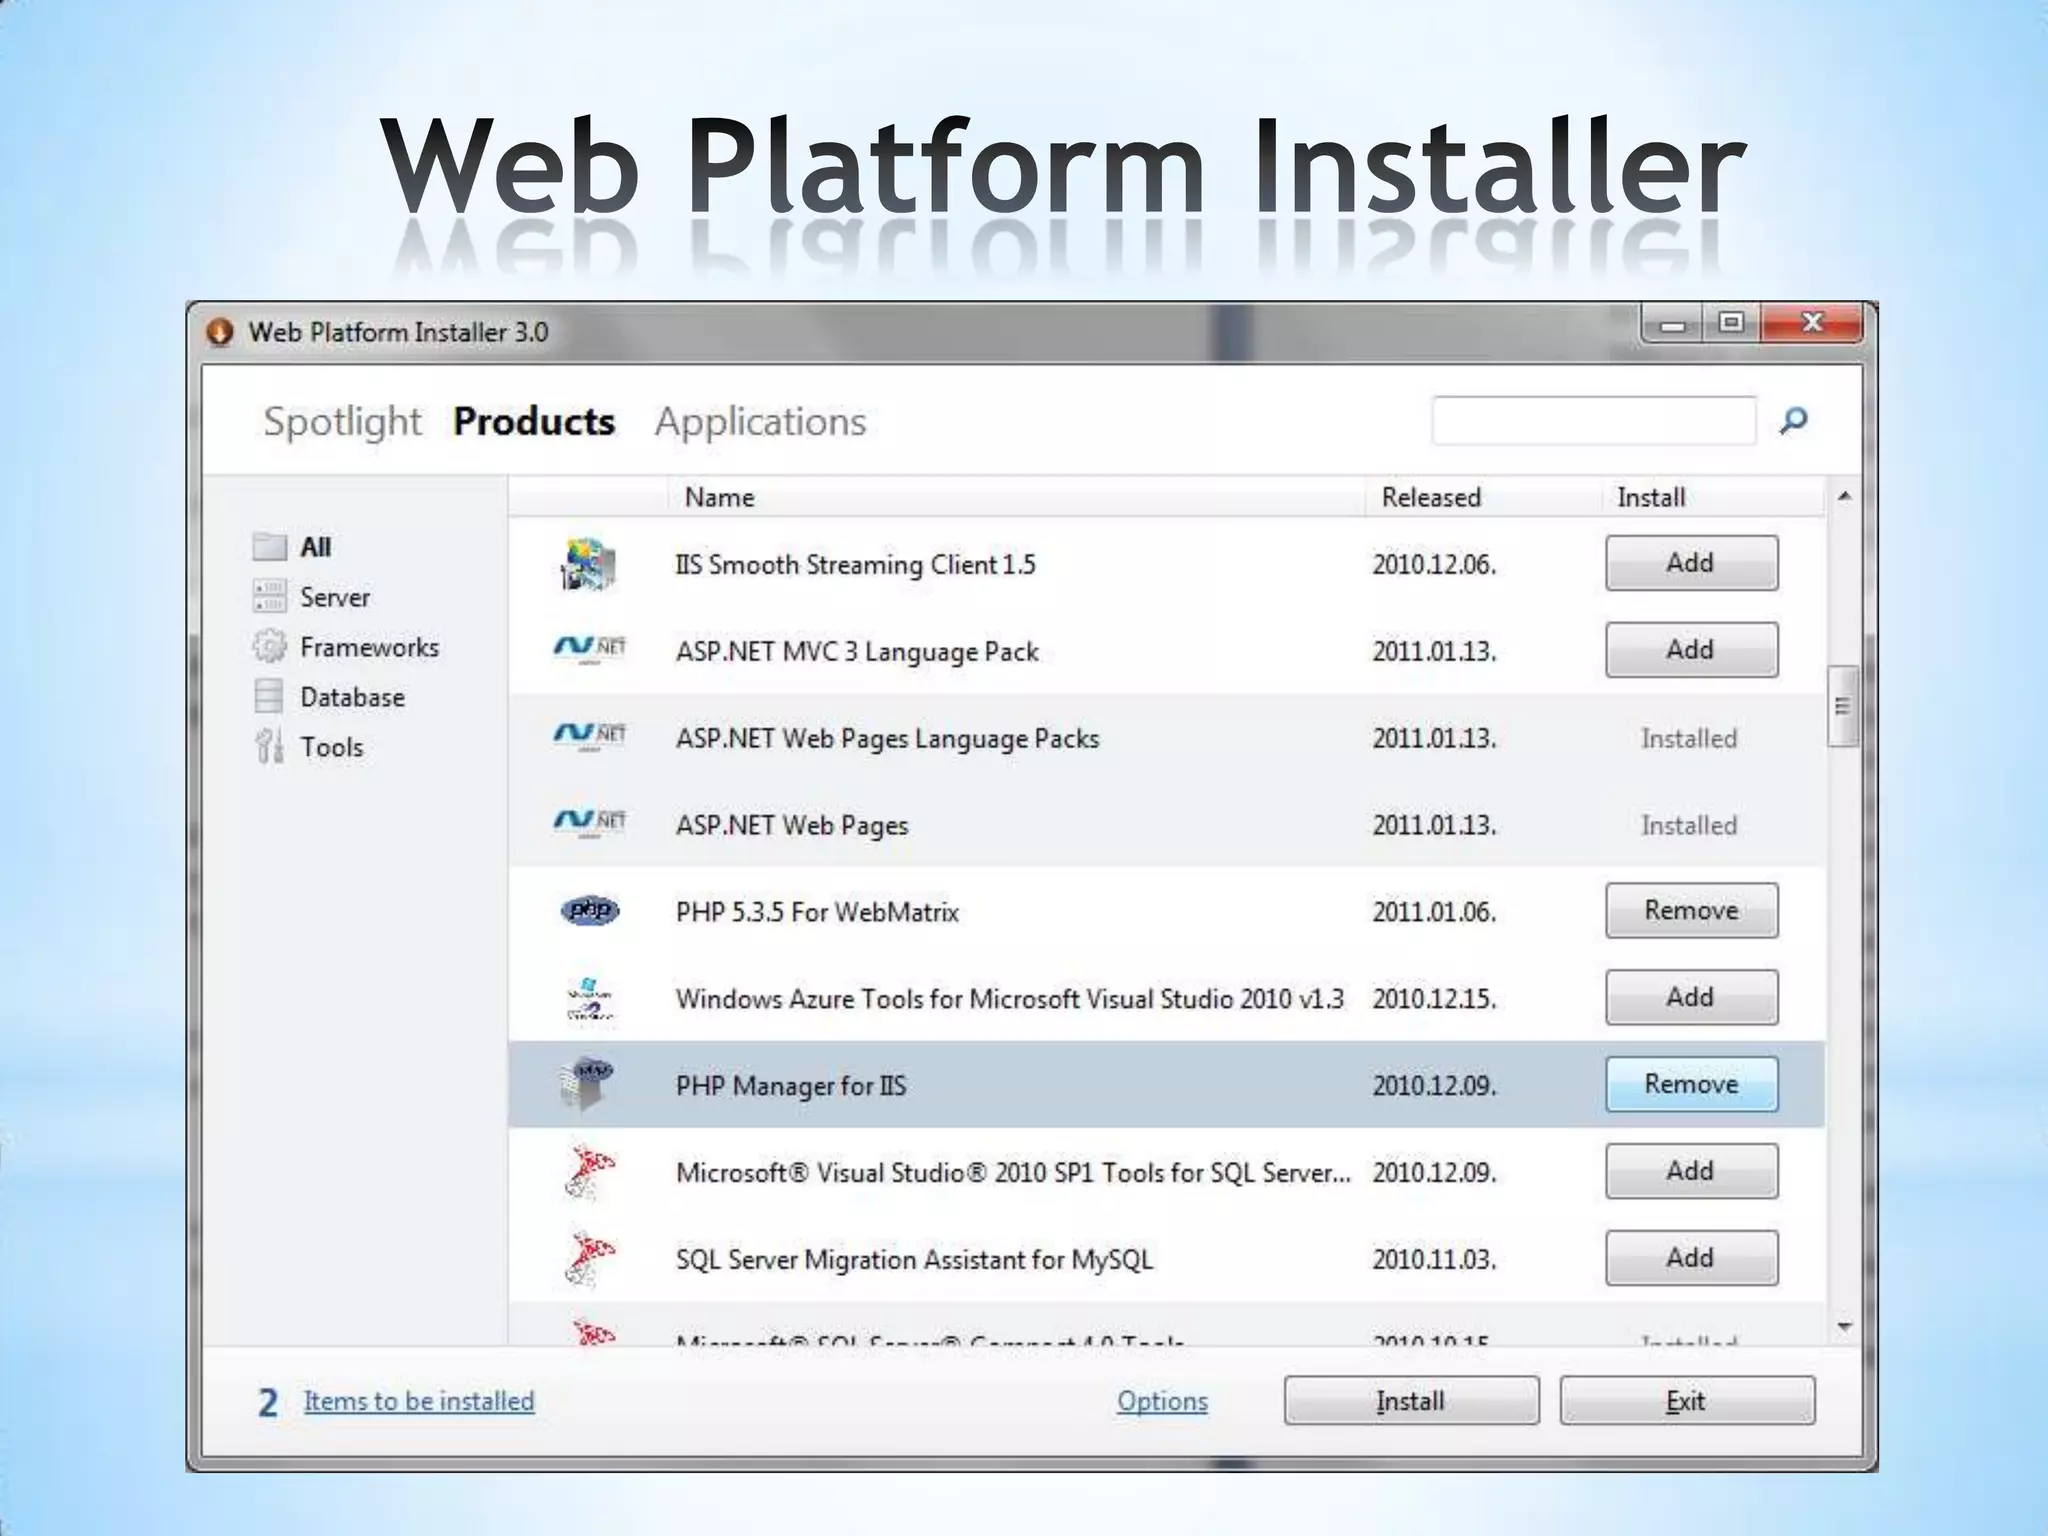Switch to the Products tab

534,422
